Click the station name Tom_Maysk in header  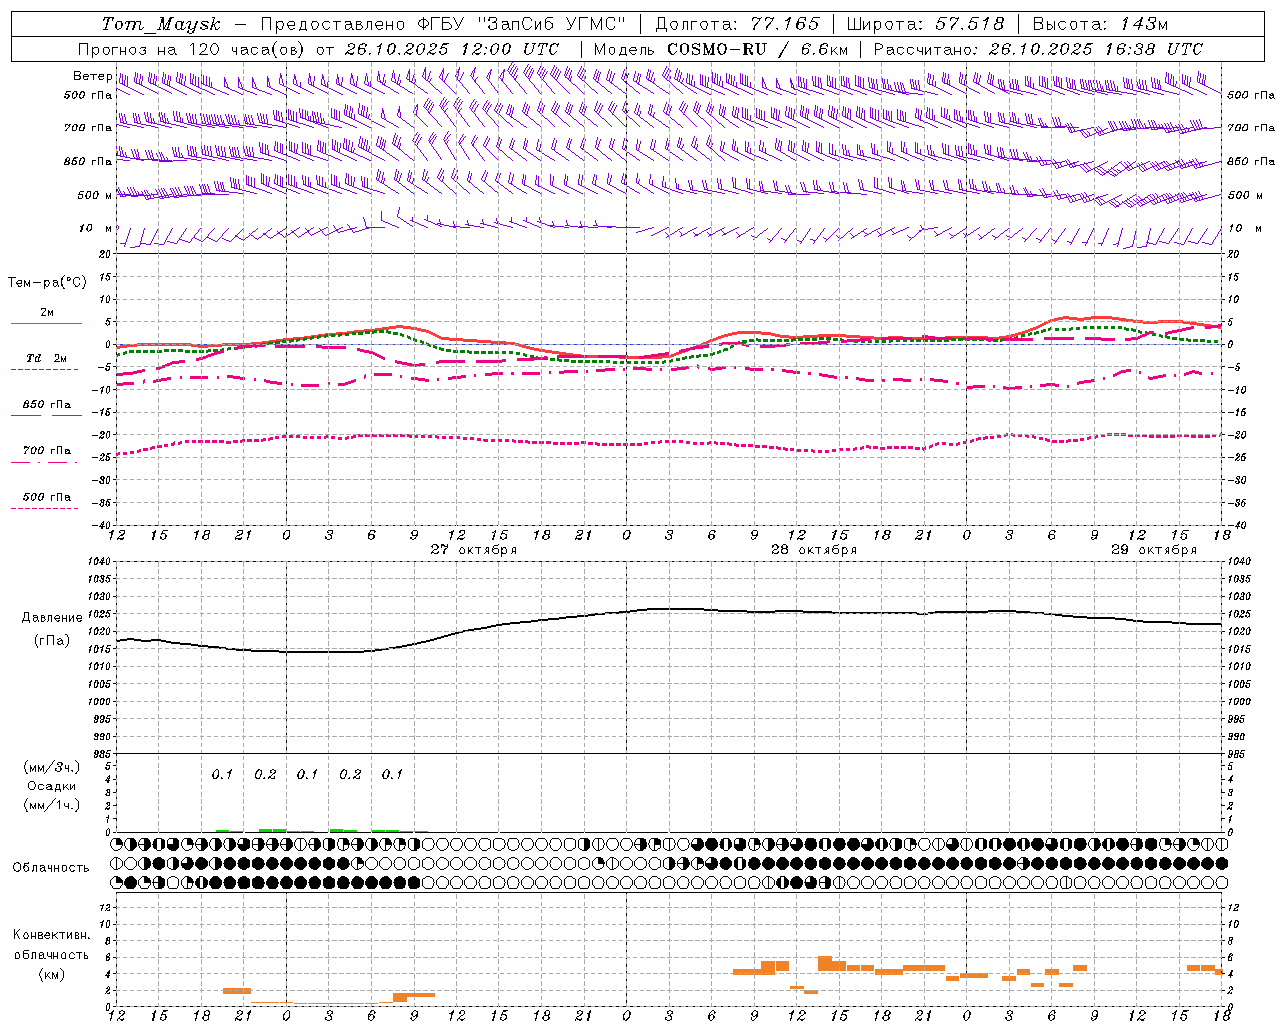point(161,24)
